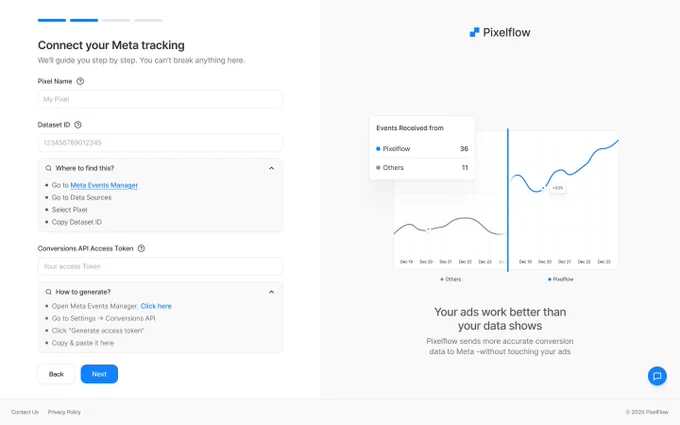680x425 pixels.
Task: Click help icon next to Pixel Name
Action: 80,81
